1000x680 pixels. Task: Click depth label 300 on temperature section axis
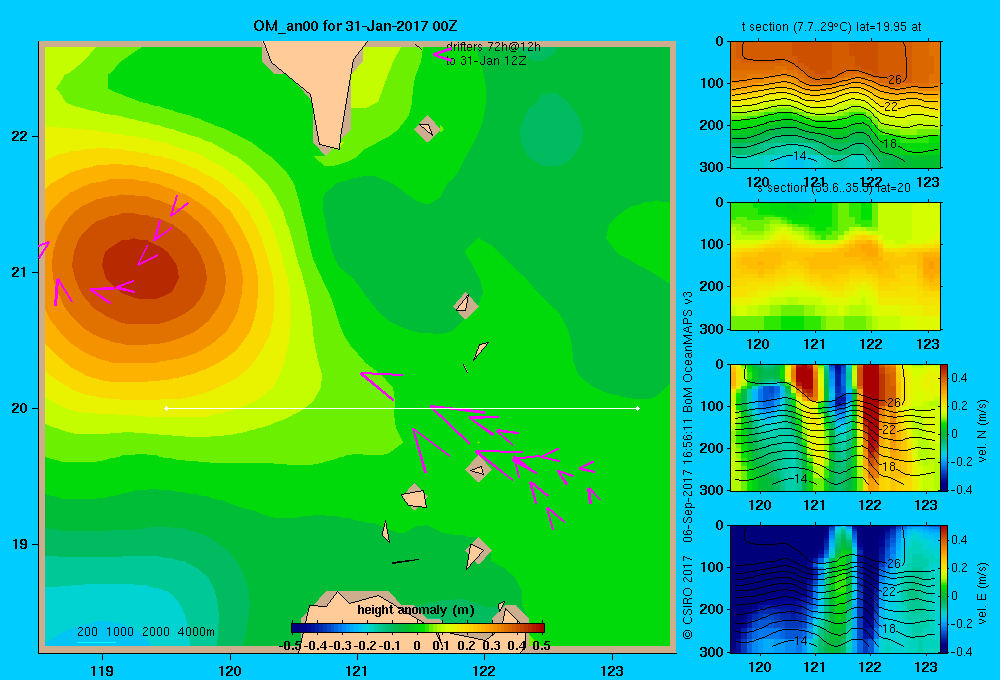711,167
